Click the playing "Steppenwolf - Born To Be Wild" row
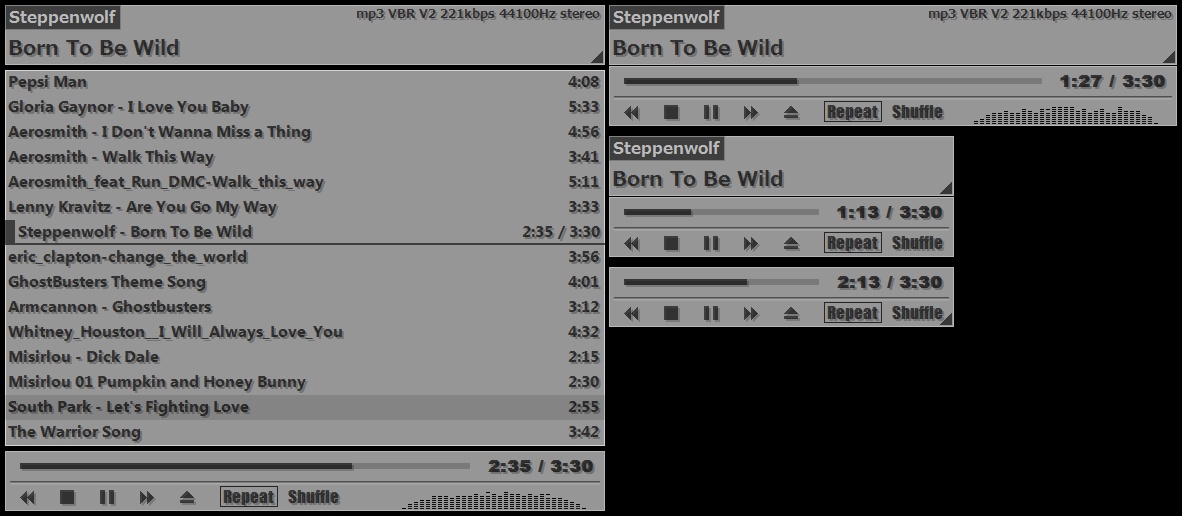Viewport: 1182px width, 516px height. pyautogui.click(x=305, y=232)
